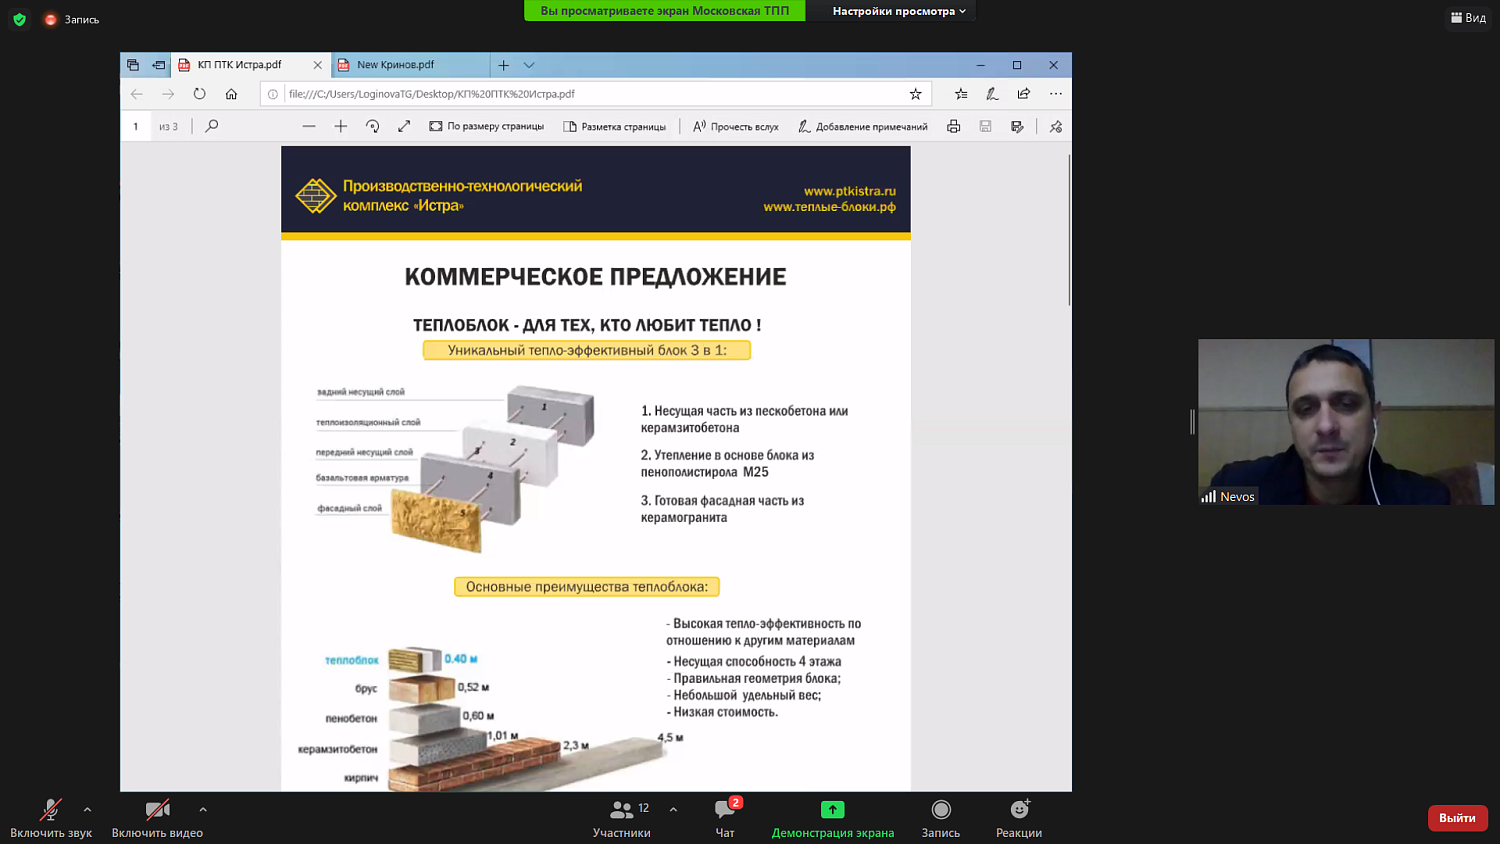
Task: Click the Zoom encryption shield icon
Action: (19, 19)
